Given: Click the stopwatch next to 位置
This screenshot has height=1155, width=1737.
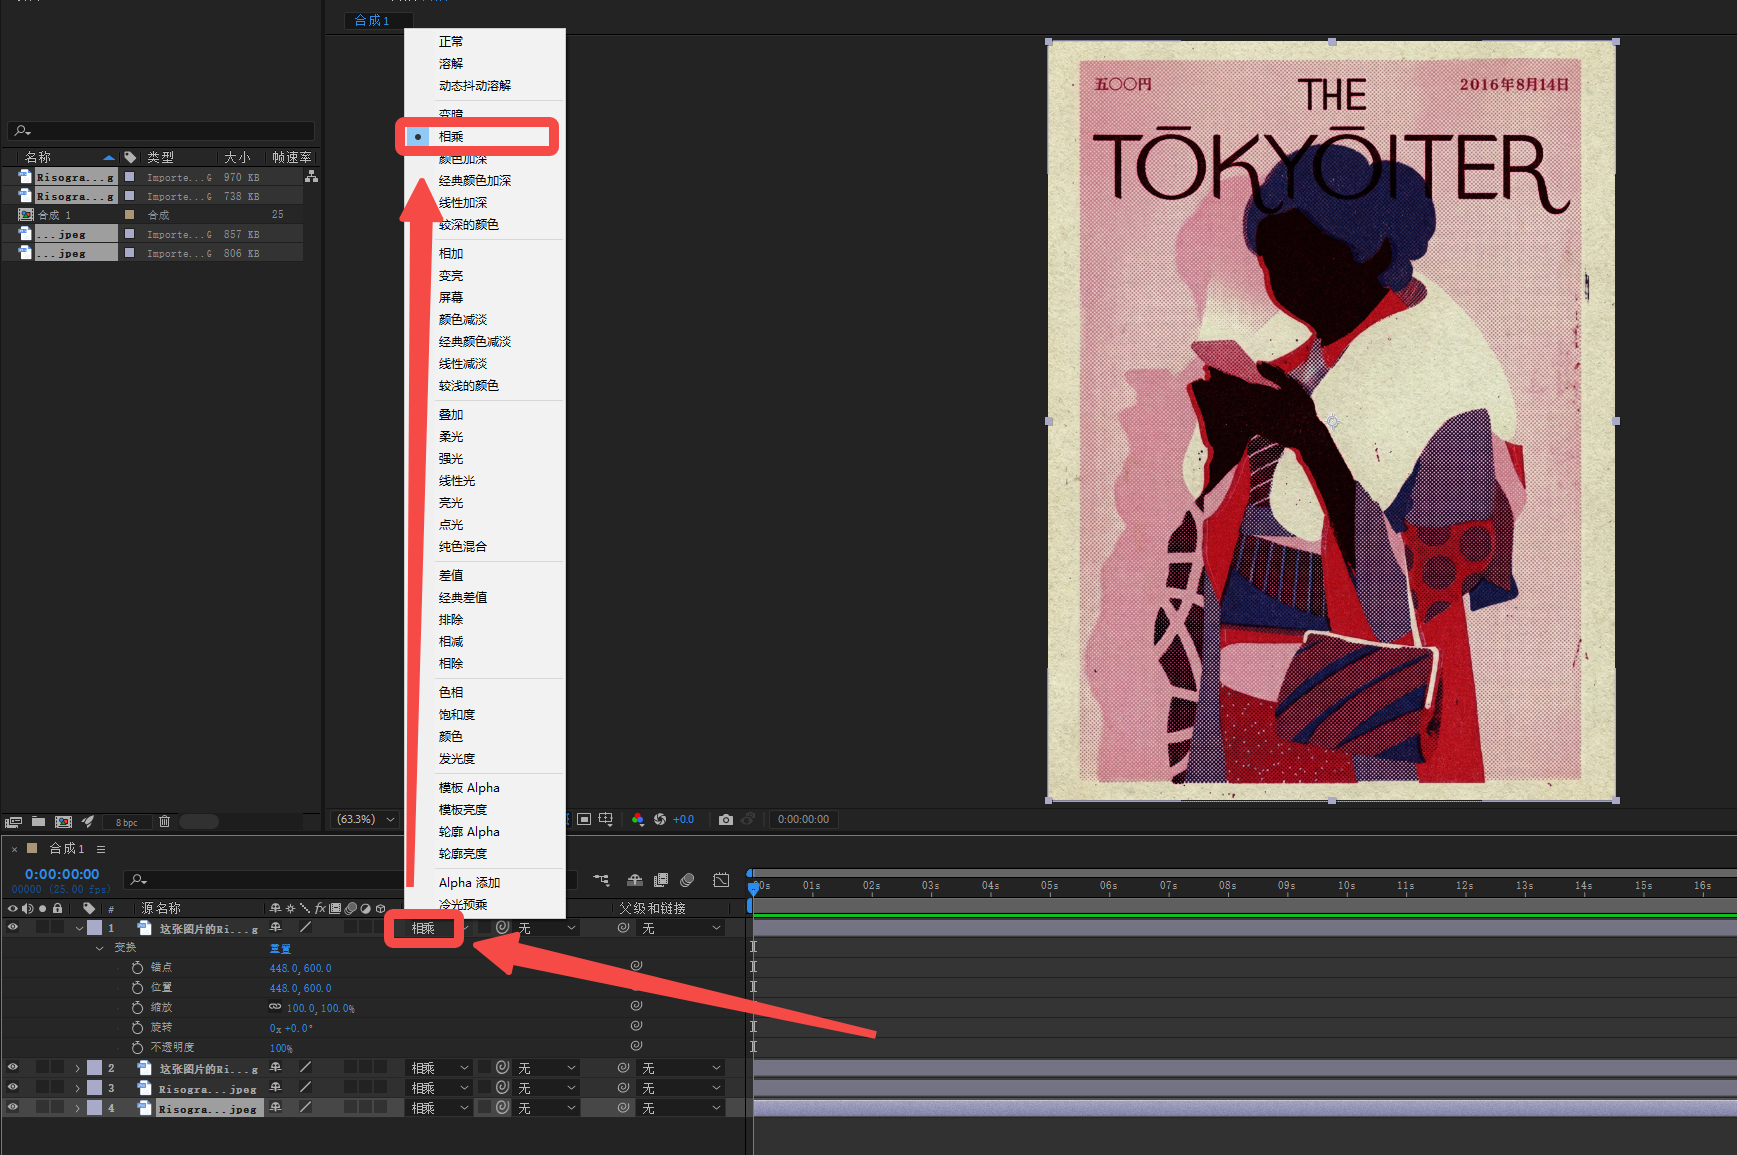Looking at the screenshot, I should click(x=138, y=988).
